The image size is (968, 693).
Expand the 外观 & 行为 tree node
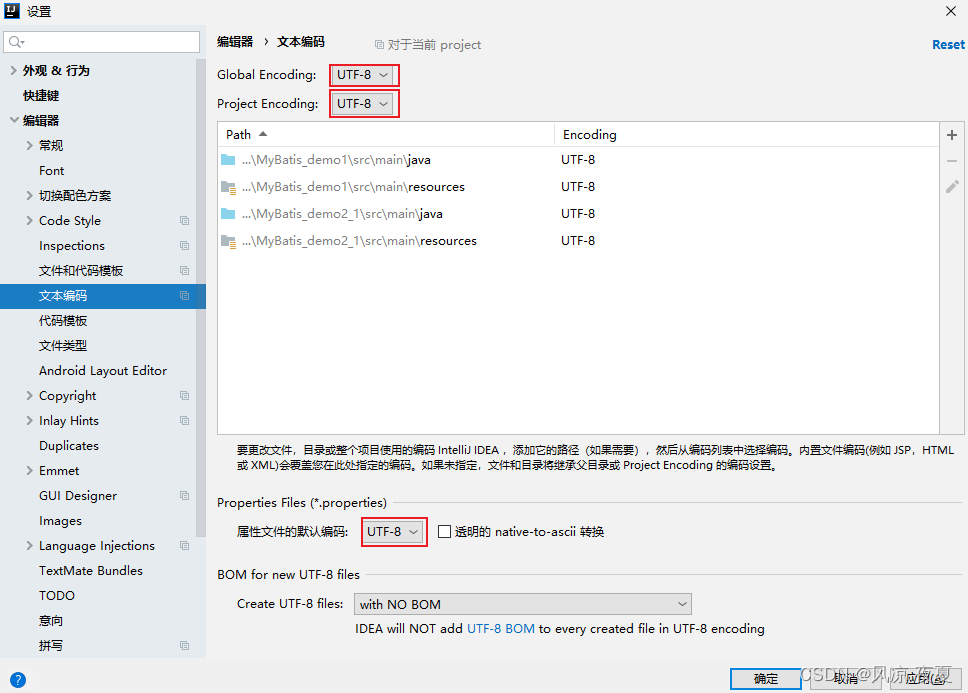point(14,70)
